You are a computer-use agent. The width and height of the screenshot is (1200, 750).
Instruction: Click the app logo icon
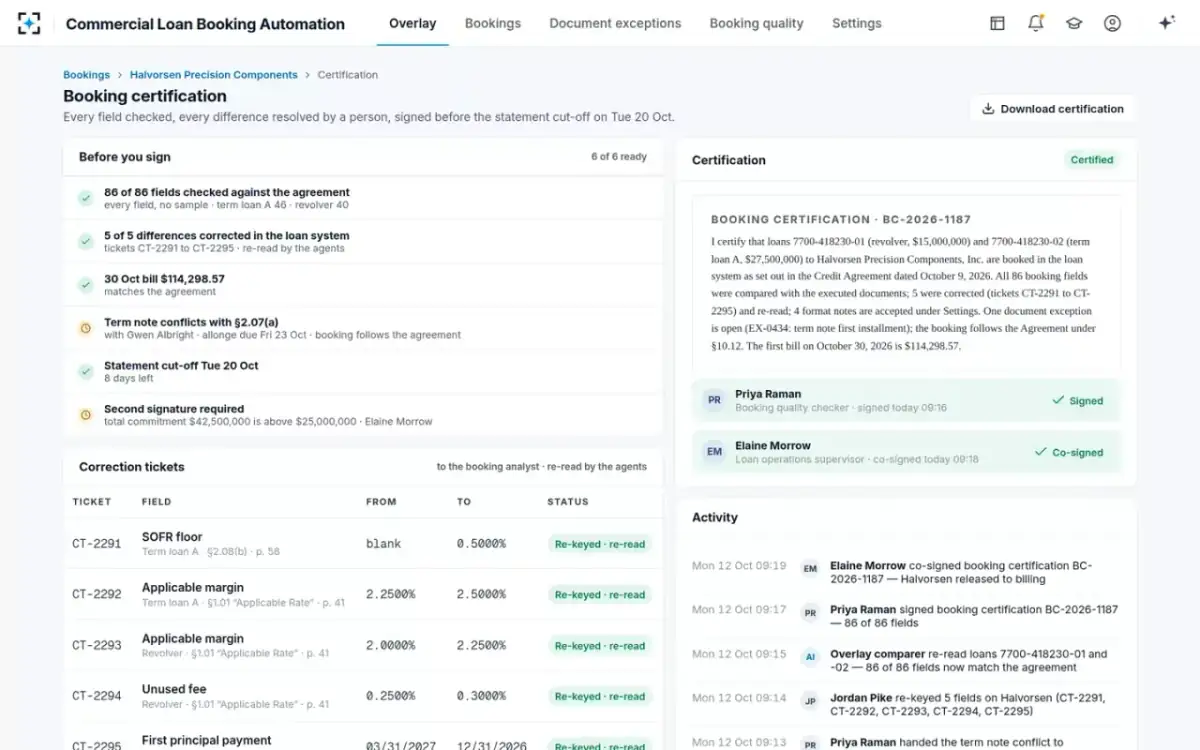coord(29,23)
